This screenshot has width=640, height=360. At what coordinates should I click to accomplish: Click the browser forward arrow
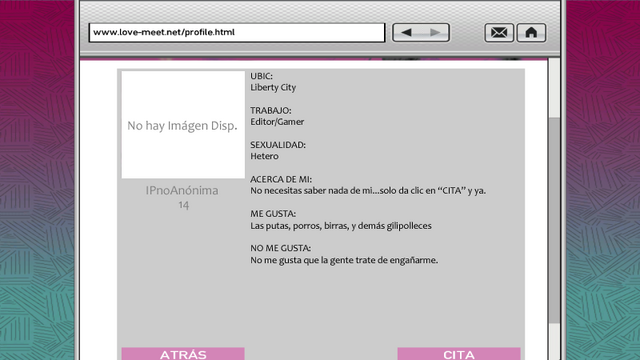(x=435, y=32)
